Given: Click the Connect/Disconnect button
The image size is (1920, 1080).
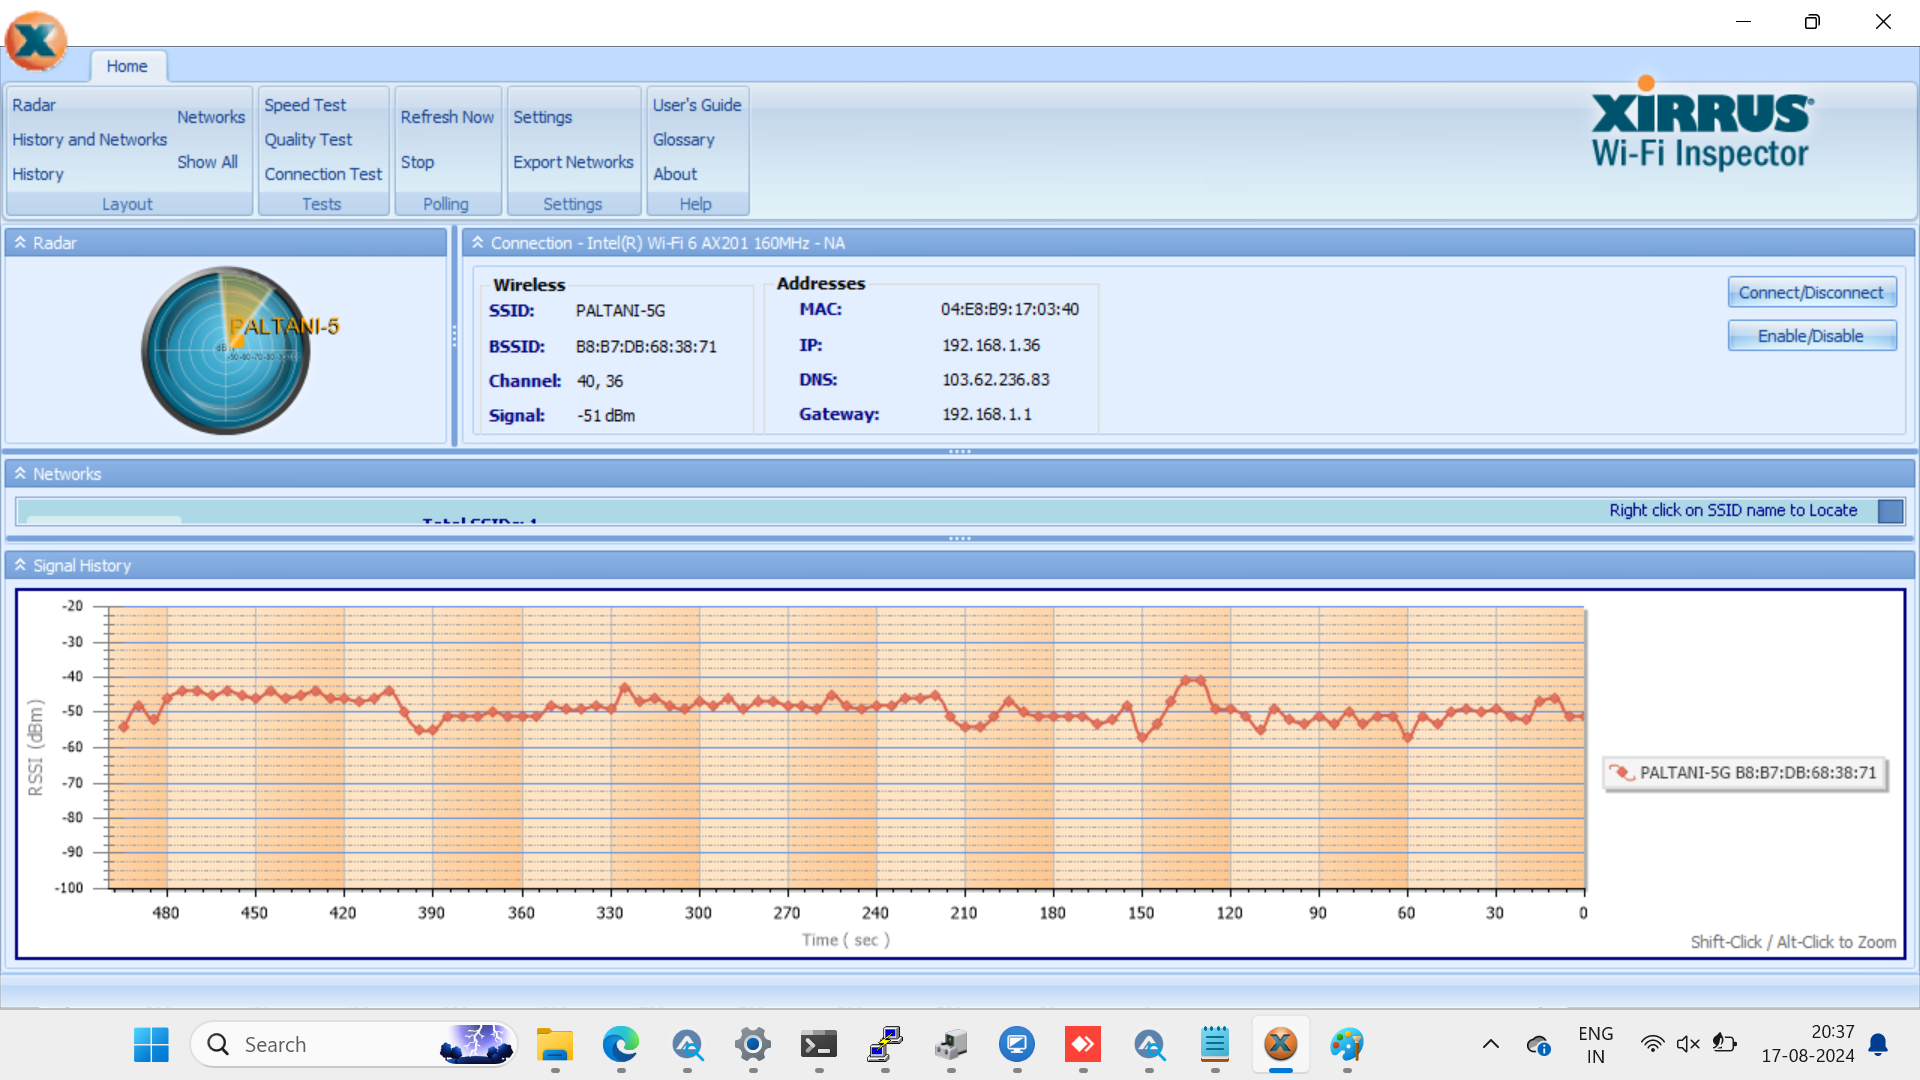Looking at the screenshot, I should pos(1811,293).
